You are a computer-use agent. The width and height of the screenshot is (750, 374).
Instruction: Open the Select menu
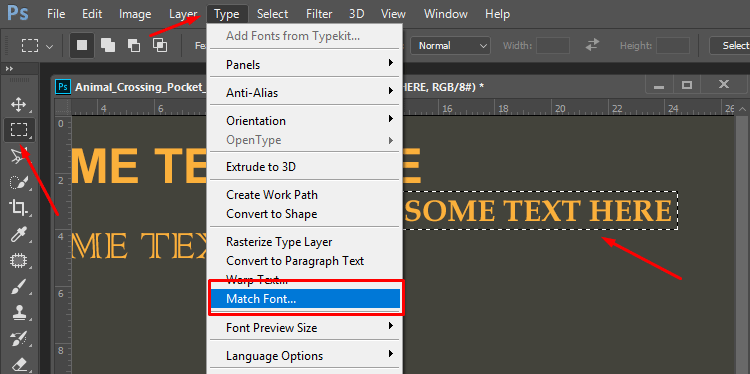pos(272,14)
